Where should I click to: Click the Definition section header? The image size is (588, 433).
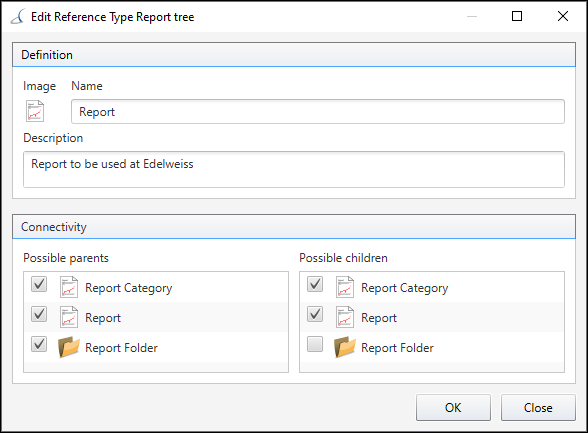pyautogui.click(x=294, y=55)
